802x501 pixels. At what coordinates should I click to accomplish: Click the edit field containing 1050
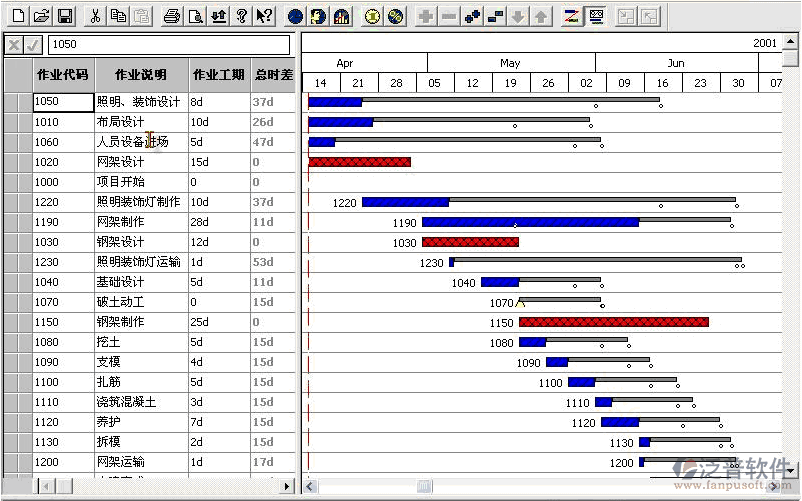point(168,45)
